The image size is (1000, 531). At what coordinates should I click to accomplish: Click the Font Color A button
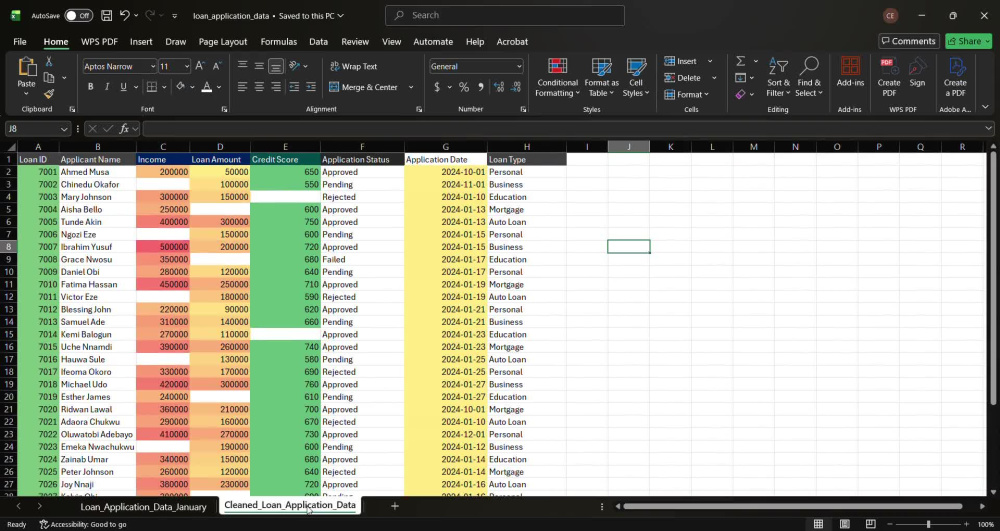pos(207,87)
